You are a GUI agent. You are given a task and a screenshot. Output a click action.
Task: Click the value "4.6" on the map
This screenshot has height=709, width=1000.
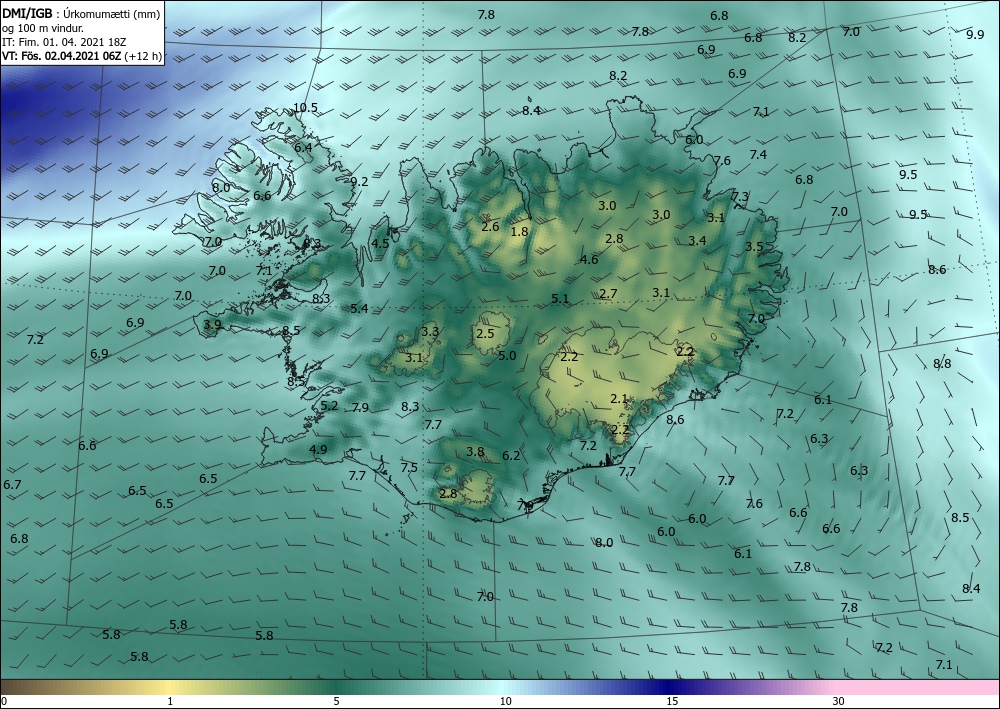589,259
